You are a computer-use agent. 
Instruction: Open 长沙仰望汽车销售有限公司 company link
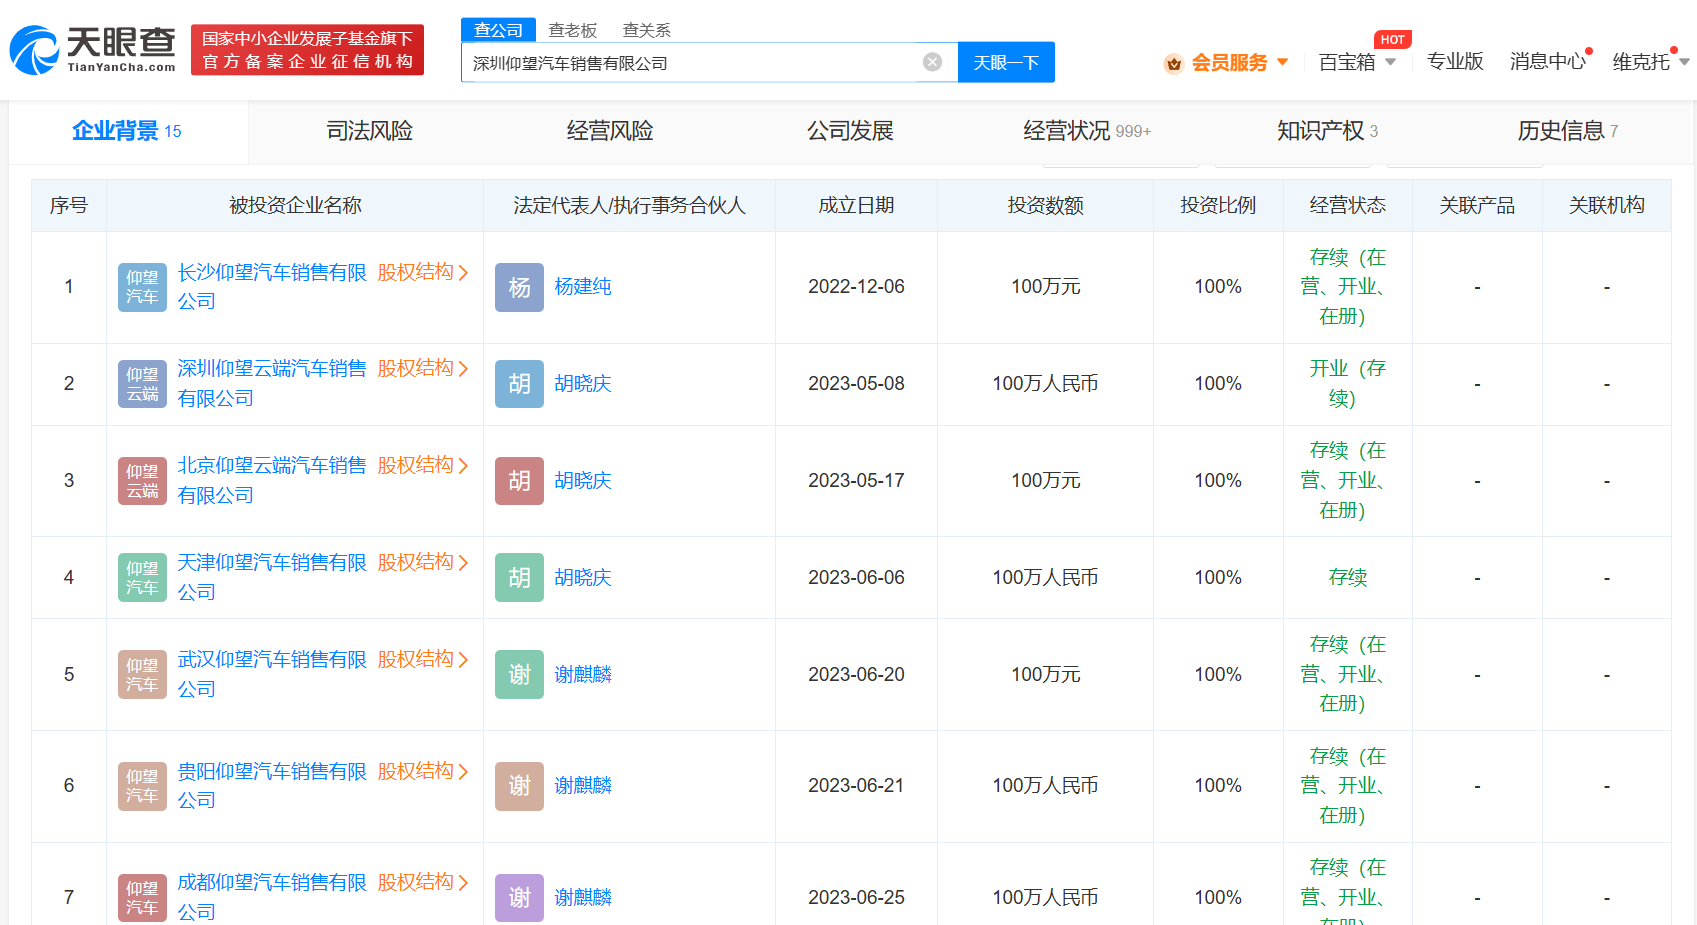pyautogui.click(x=272, y=287)
